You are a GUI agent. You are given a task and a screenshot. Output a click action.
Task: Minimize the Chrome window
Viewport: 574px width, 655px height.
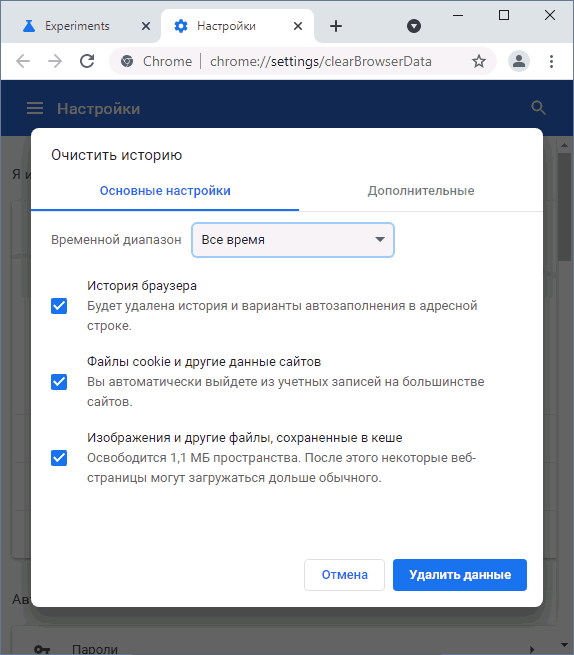(x=458, y=15)
